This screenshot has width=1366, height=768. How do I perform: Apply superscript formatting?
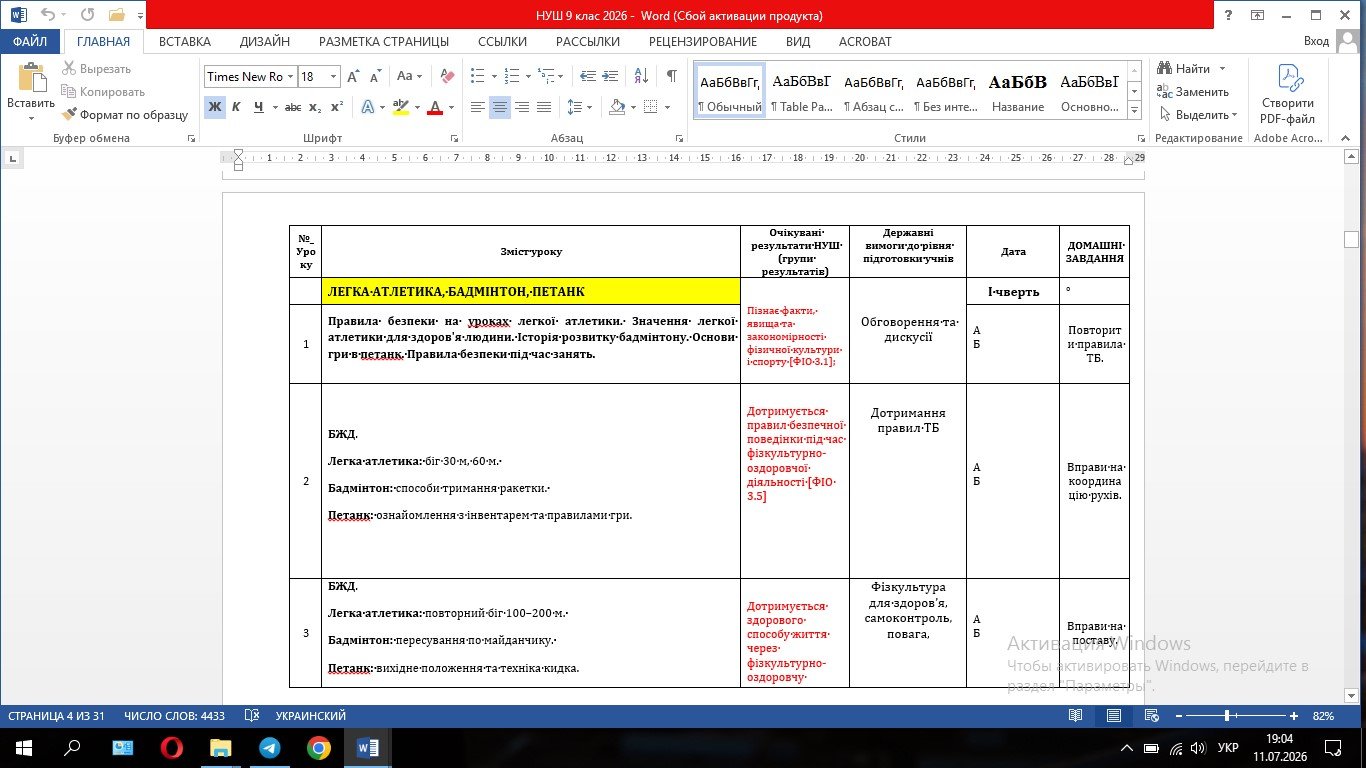337,107
